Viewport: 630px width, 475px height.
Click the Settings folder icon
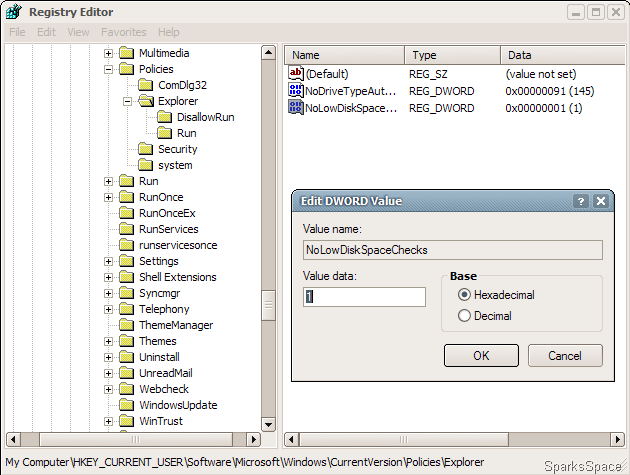127,261
